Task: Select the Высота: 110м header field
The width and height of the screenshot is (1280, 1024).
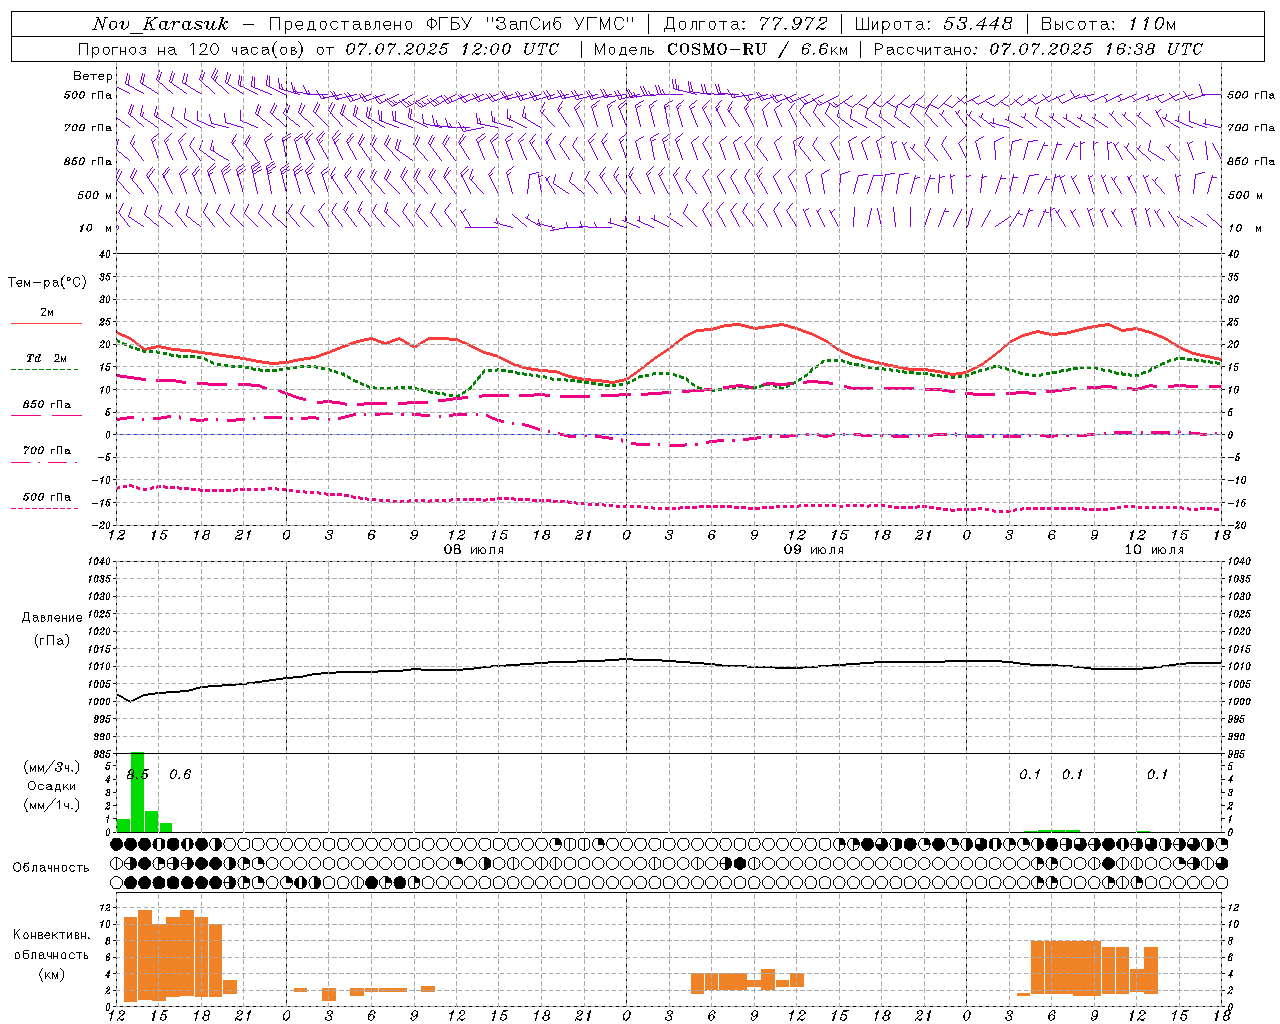Action: tap(1108, 24)
